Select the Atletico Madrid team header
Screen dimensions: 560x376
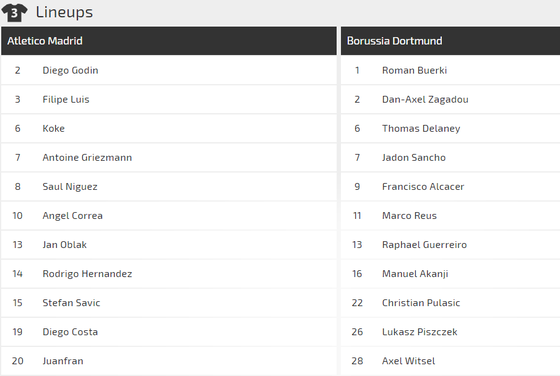pyautogui.click(x=169, y=41)
